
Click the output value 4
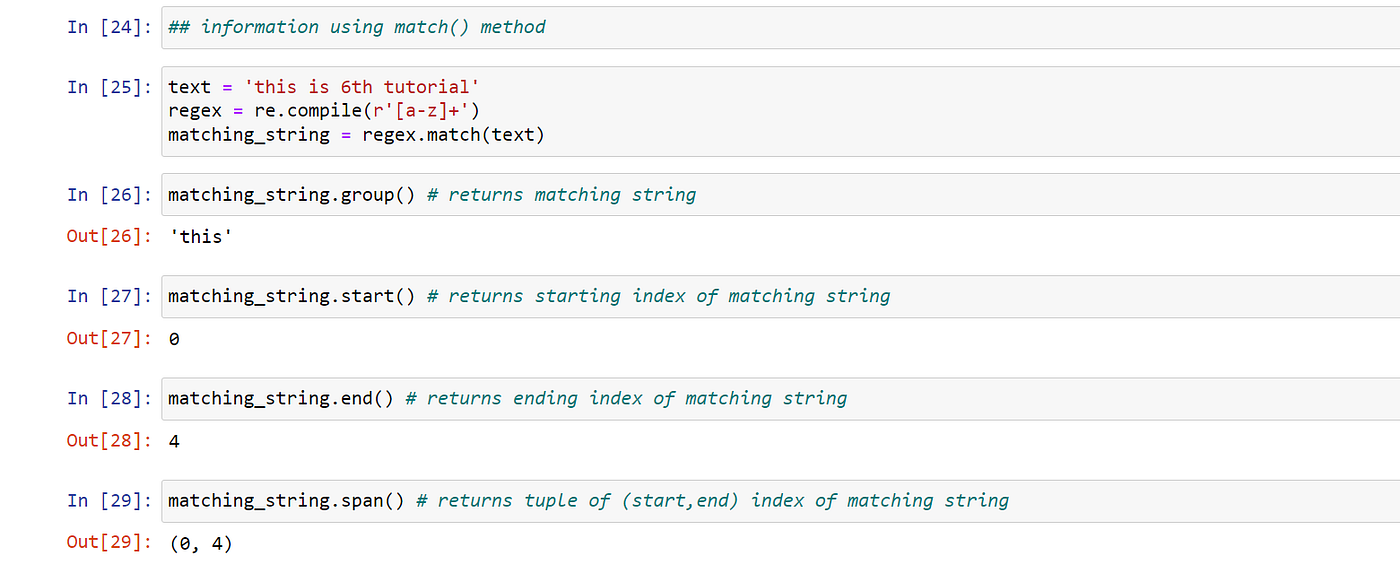175,441
